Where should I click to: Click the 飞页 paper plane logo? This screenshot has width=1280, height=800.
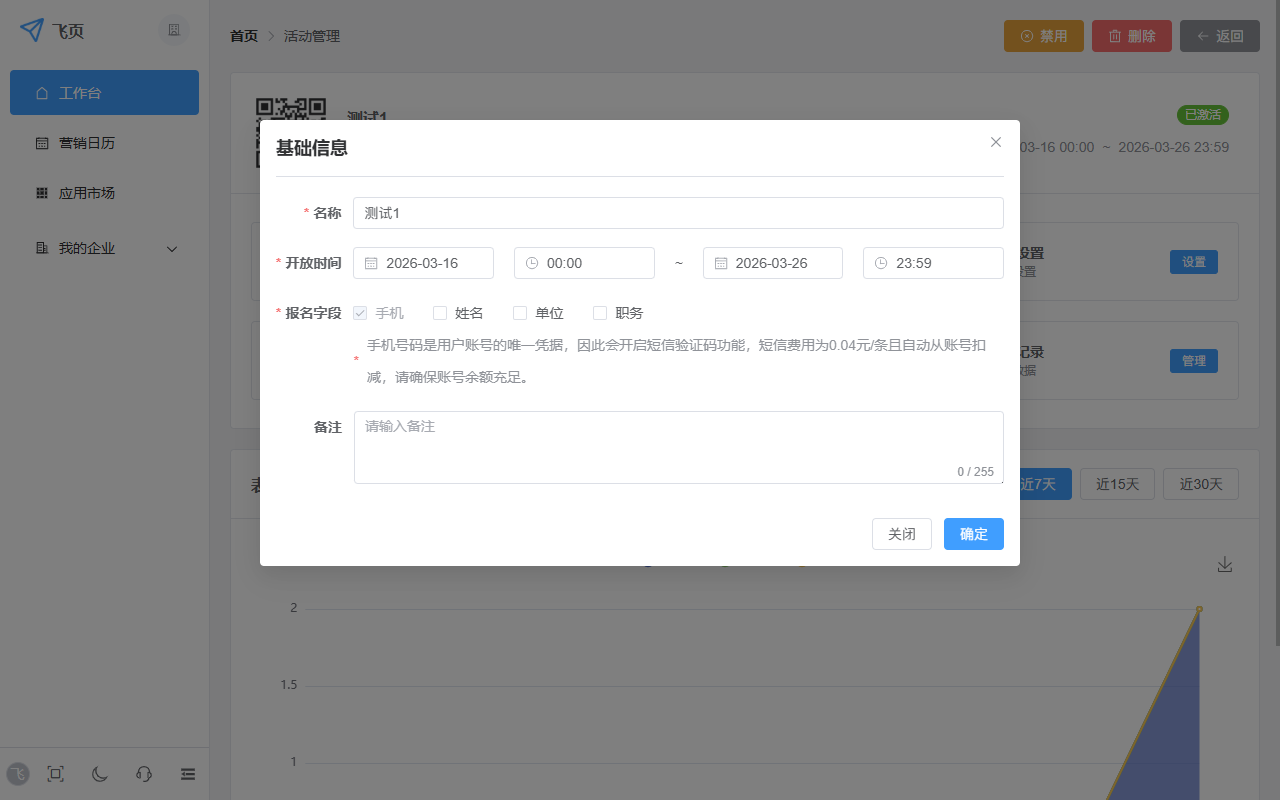[x=31, y=30]
